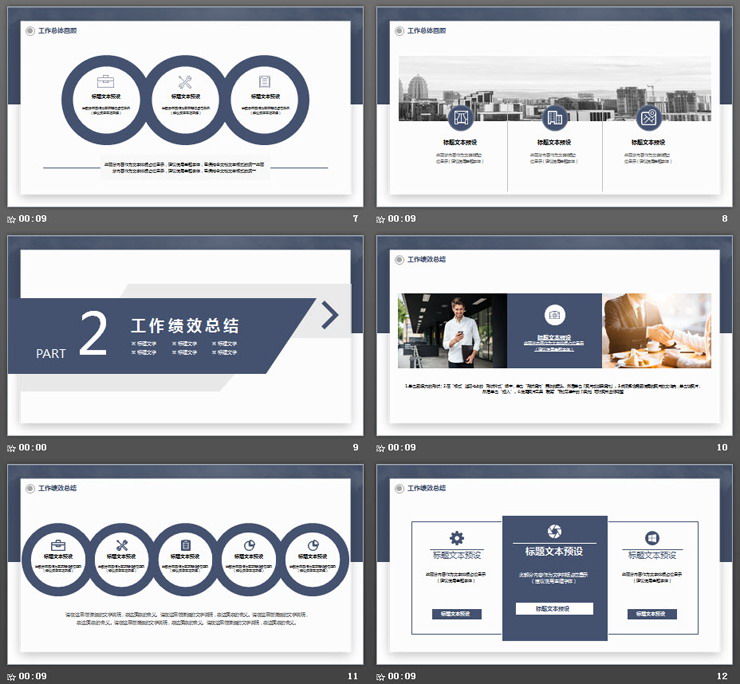Select slide 11 with five circles
The width and height of the screenshot is (740, 684).
coord(179,565)
